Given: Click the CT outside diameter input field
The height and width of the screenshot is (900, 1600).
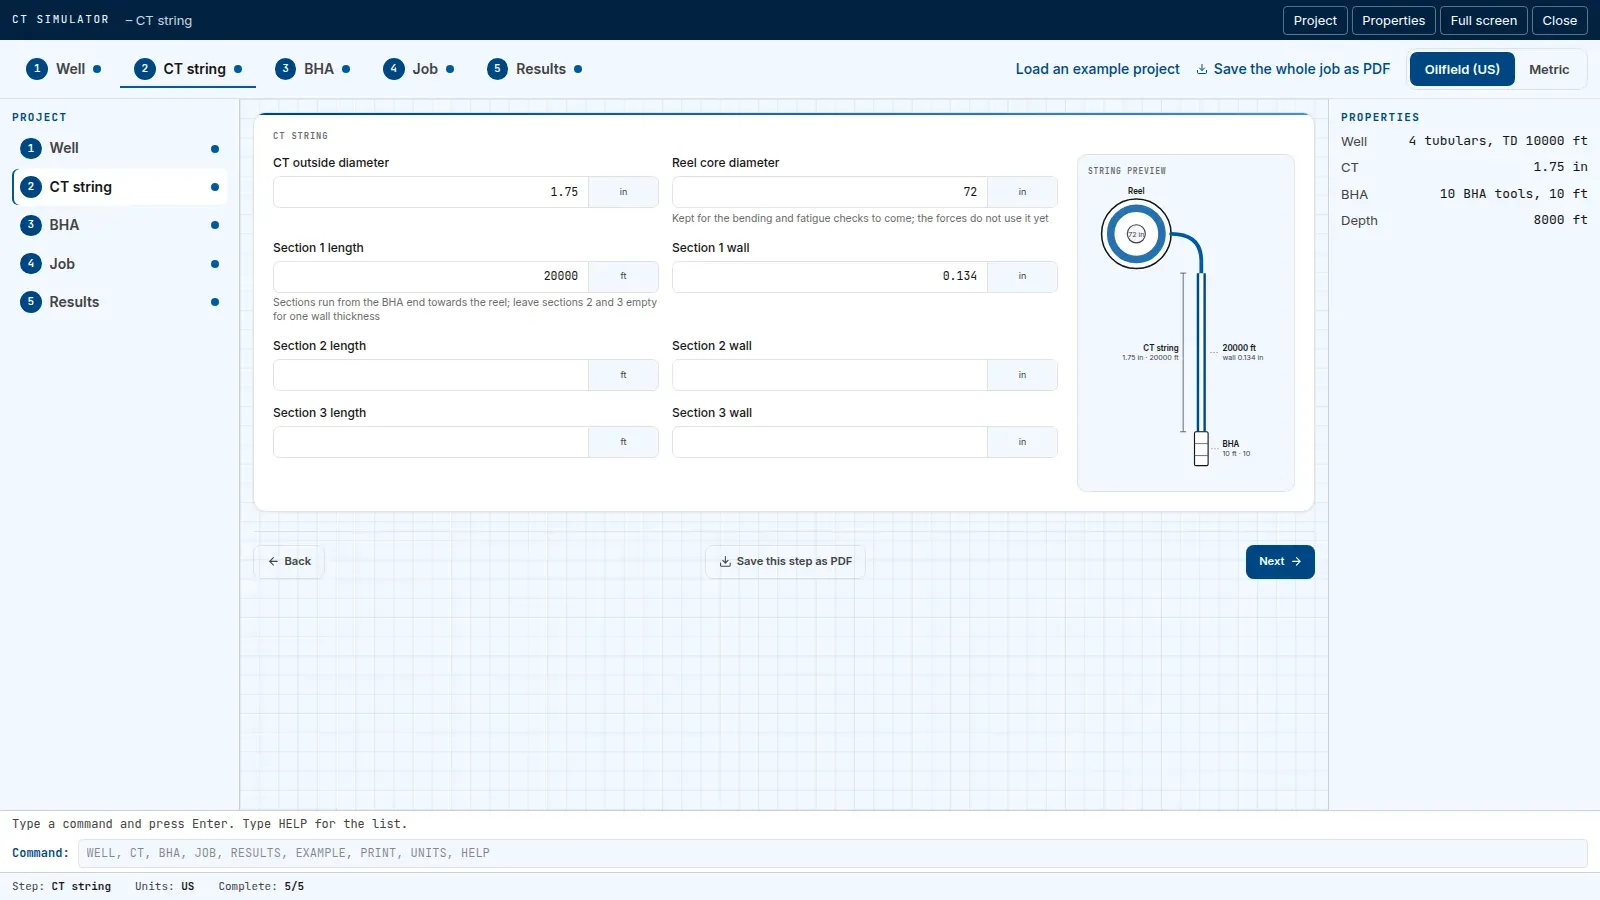Looking at the screenshot, I should tap(431, 192).
